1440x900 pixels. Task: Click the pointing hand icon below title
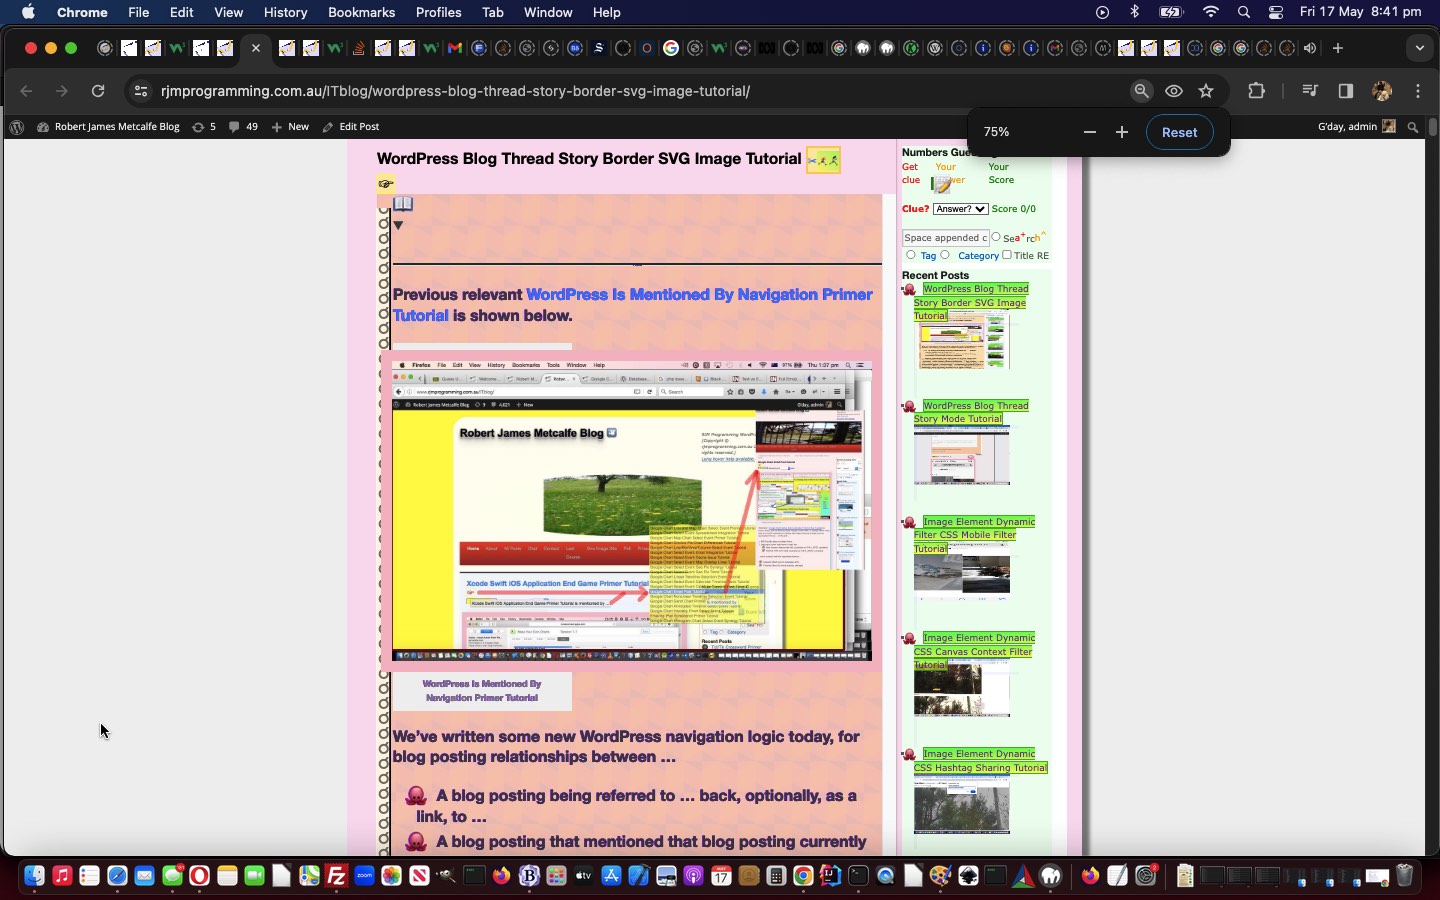click(x=386, y=184)
